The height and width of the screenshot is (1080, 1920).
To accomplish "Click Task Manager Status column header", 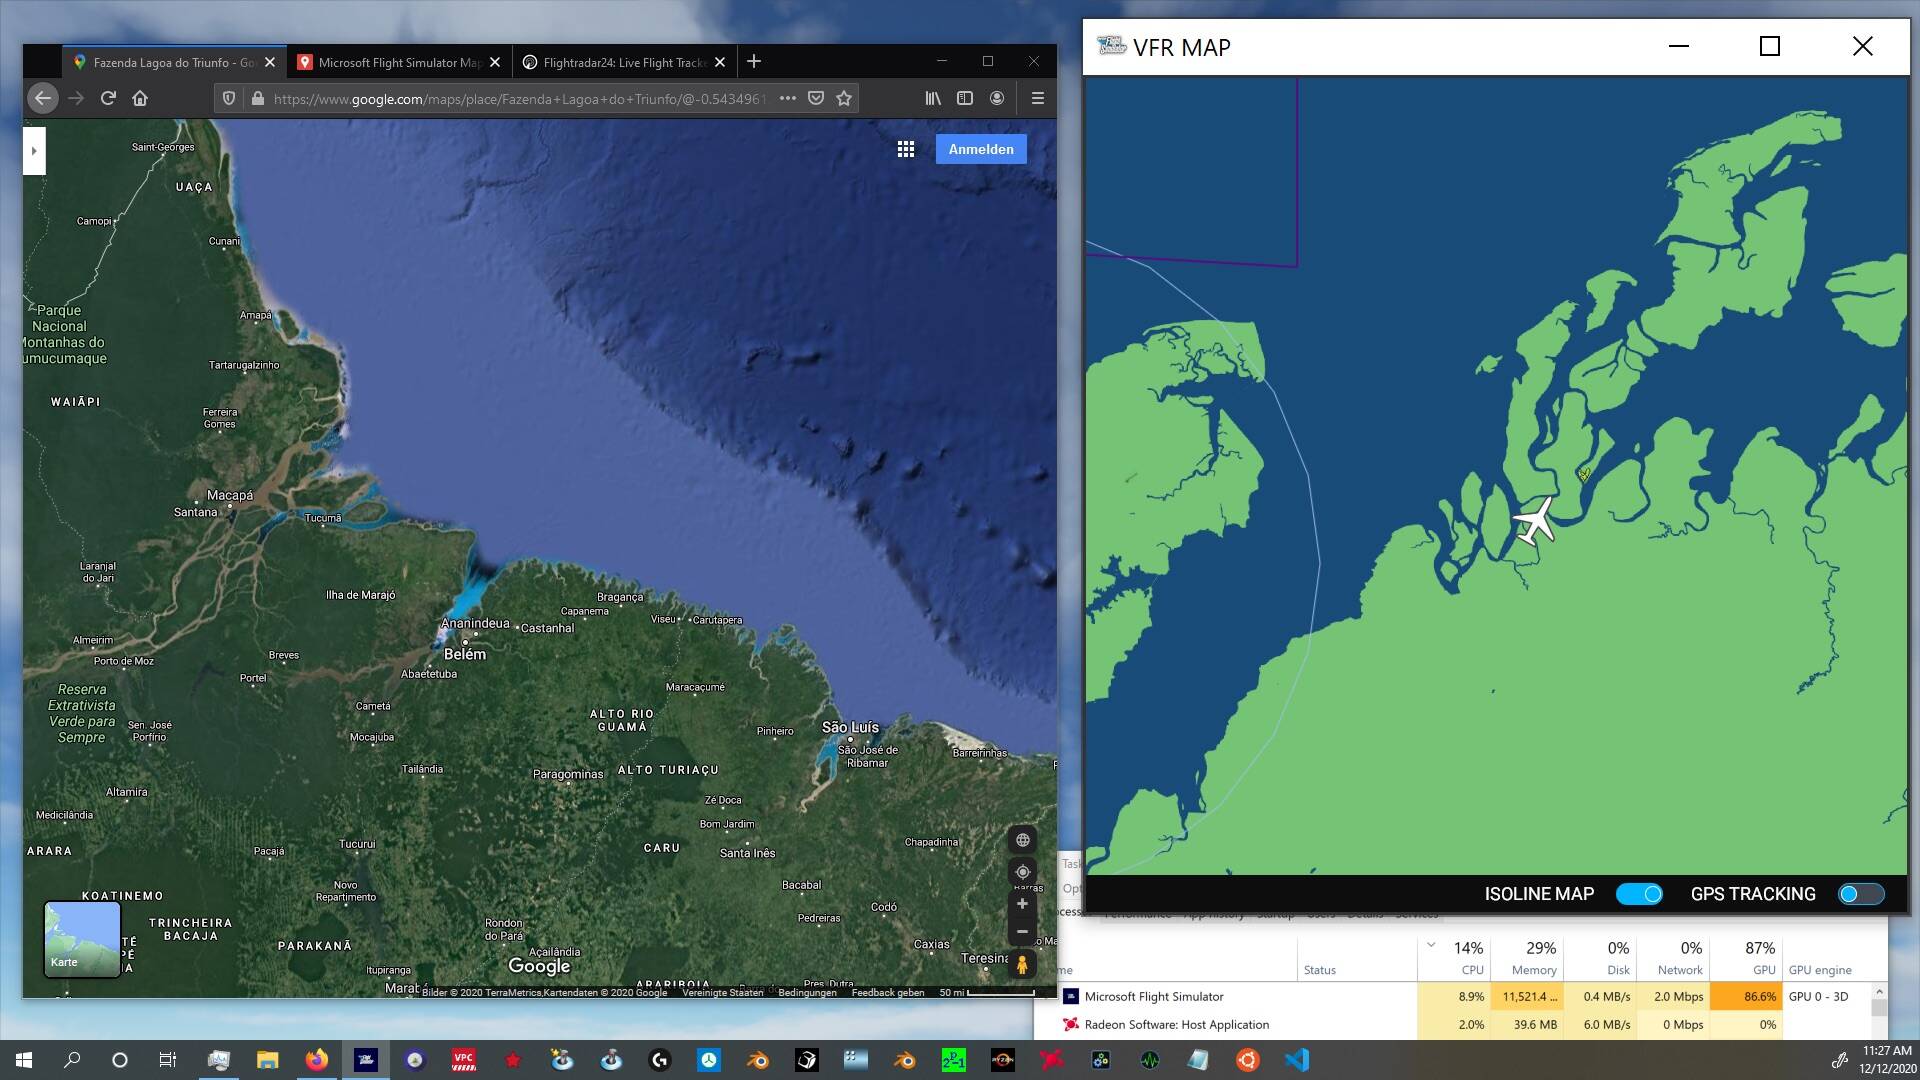I will (x=1357, y=958).
